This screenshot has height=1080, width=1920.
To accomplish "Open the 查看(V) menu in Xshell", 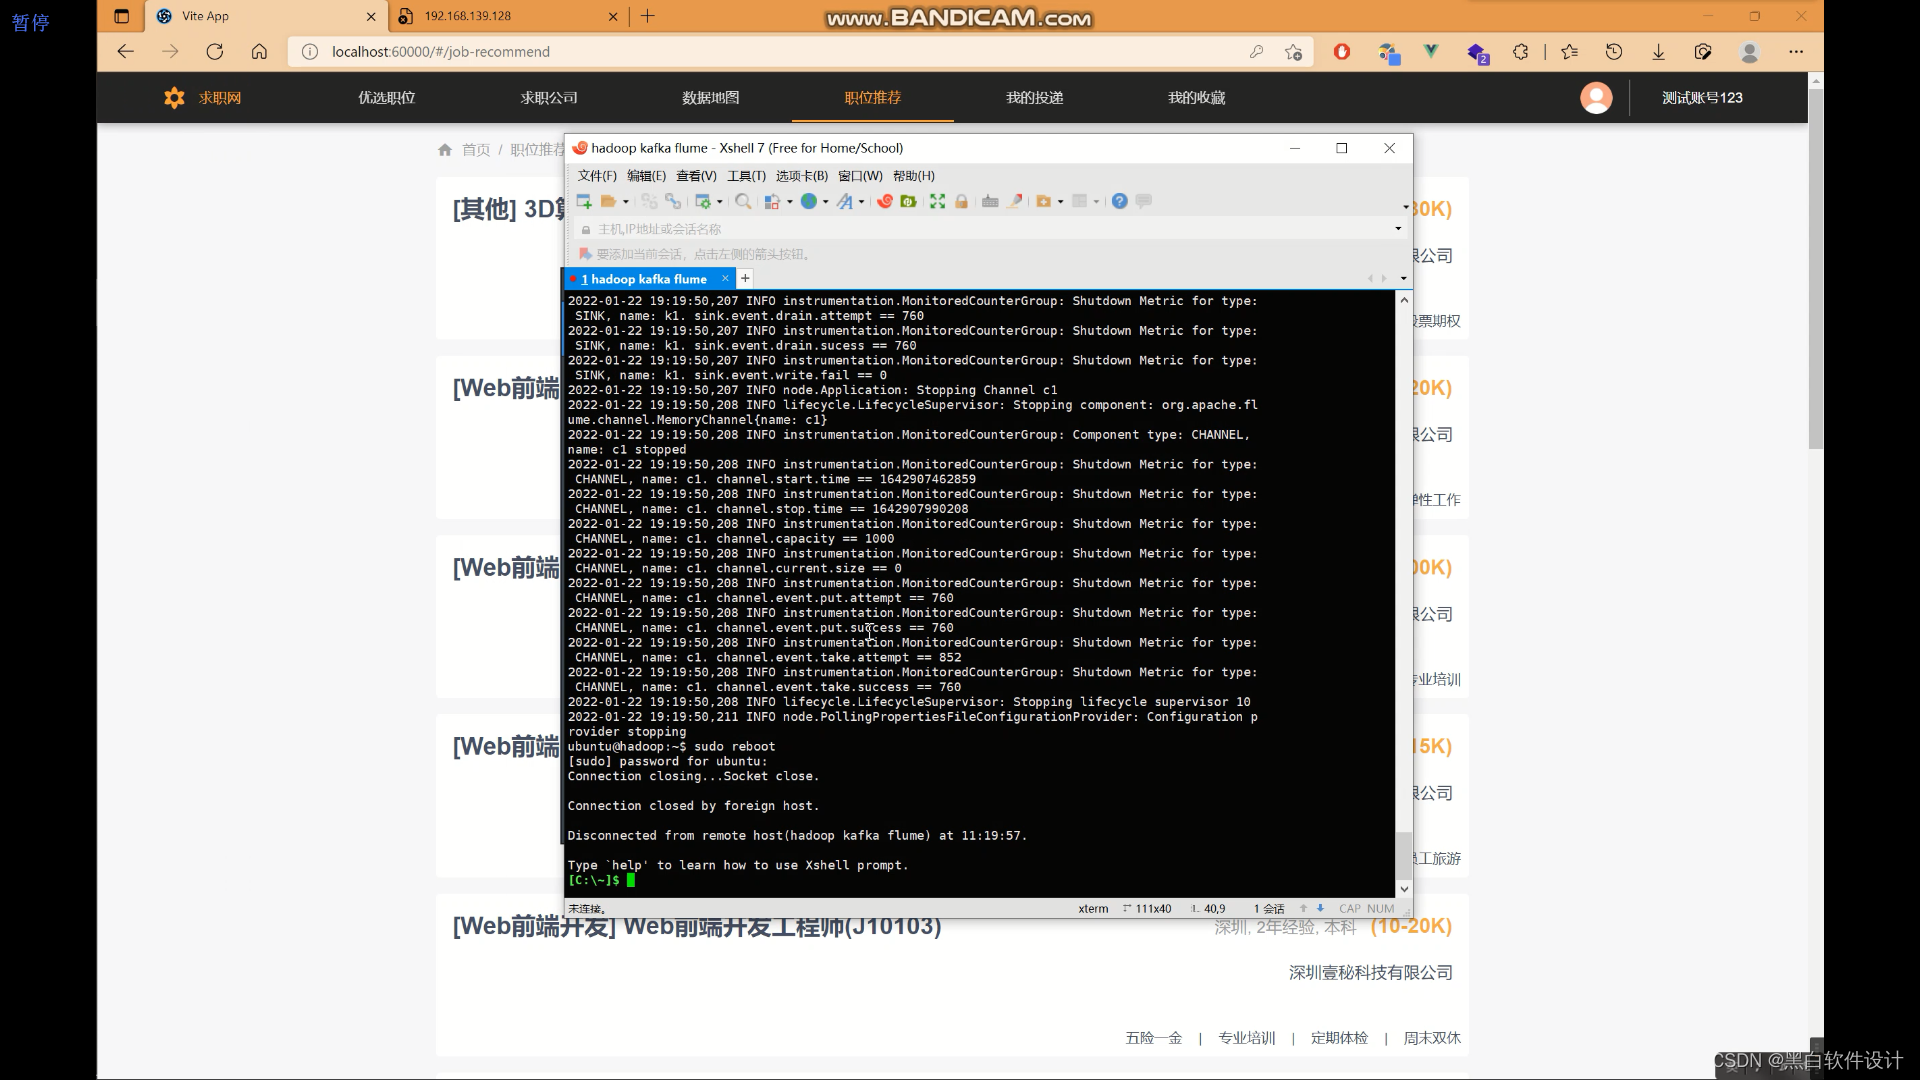I will coord(696,176).
